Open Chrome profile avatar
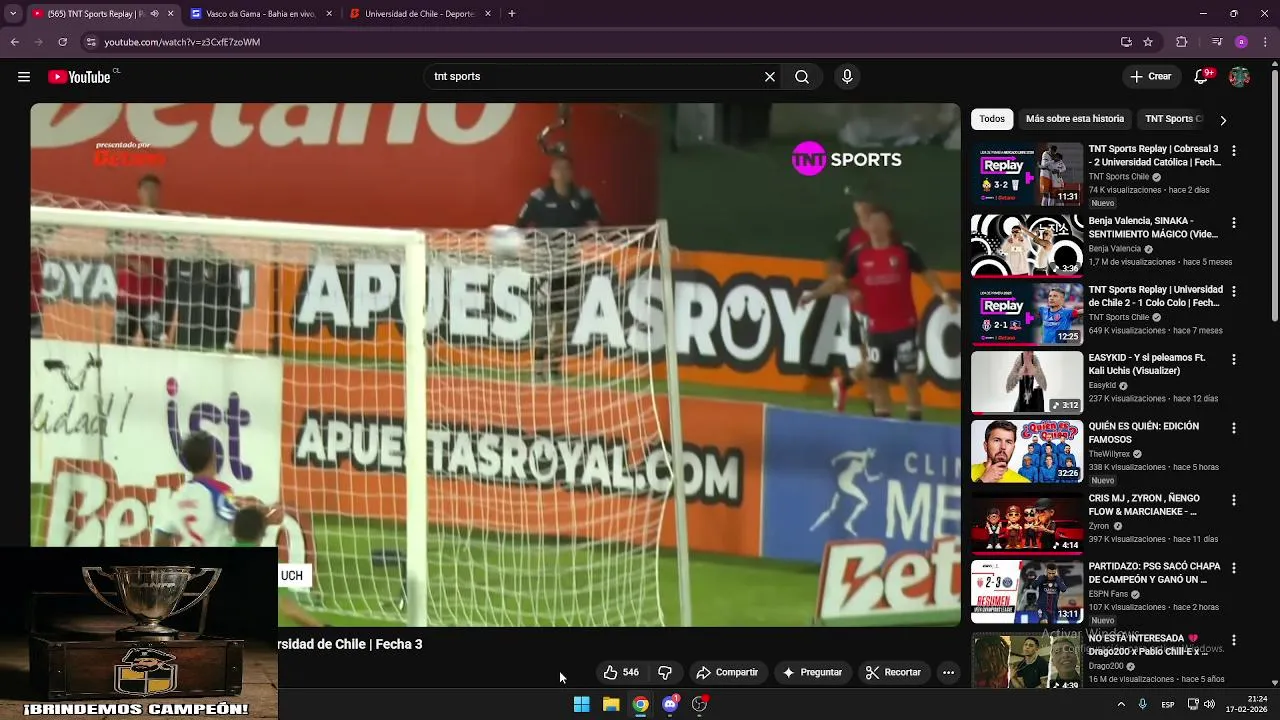 click(1241, 42)
